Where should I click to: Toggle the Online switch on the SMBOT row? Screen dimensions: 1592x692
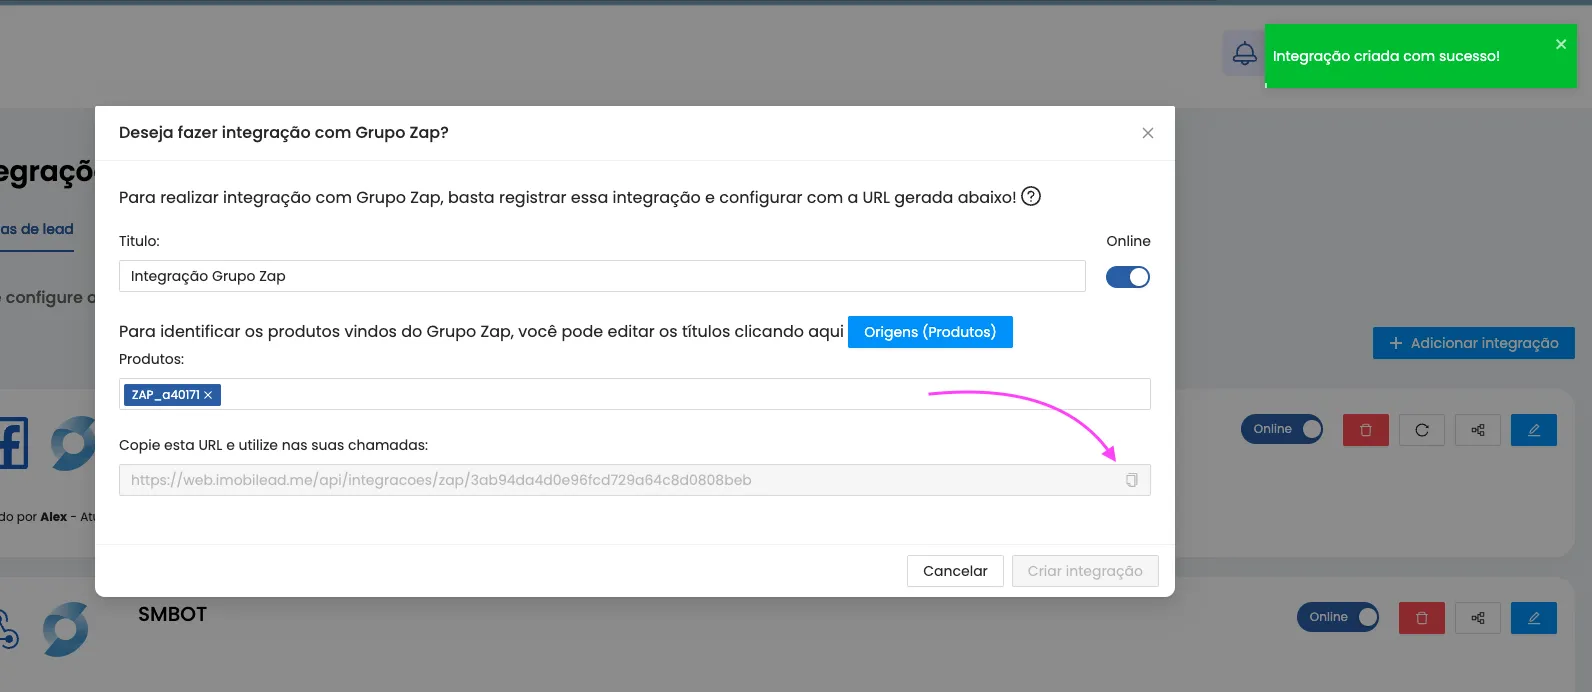click(1338, 617)
